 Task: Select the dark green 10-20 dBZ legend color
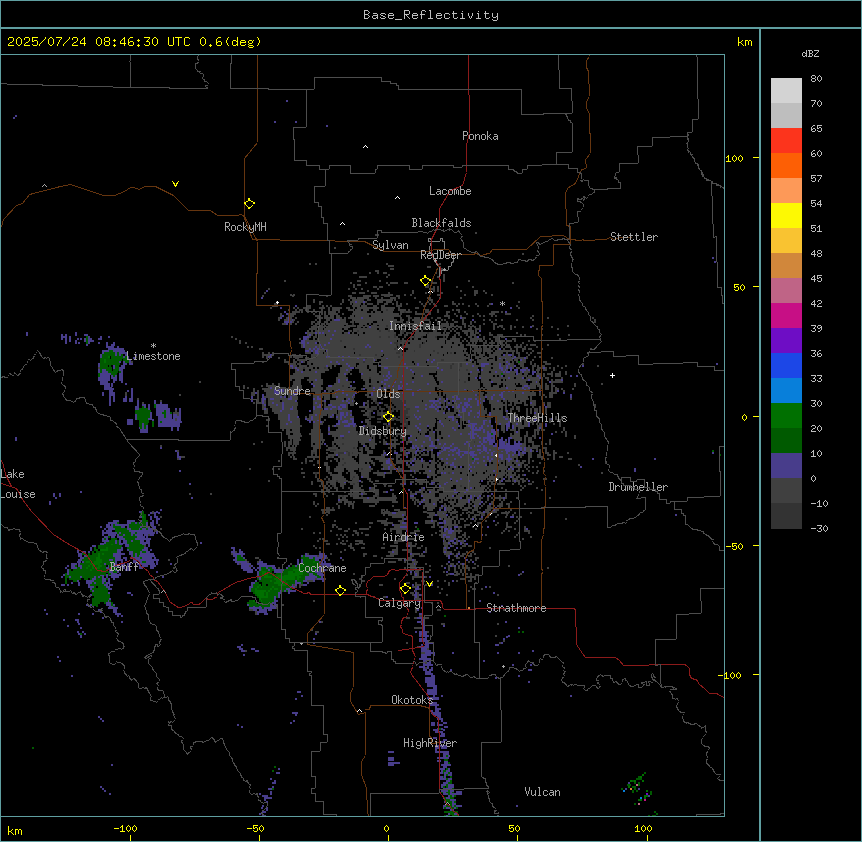pyautogui.click(x=786, y=441)
